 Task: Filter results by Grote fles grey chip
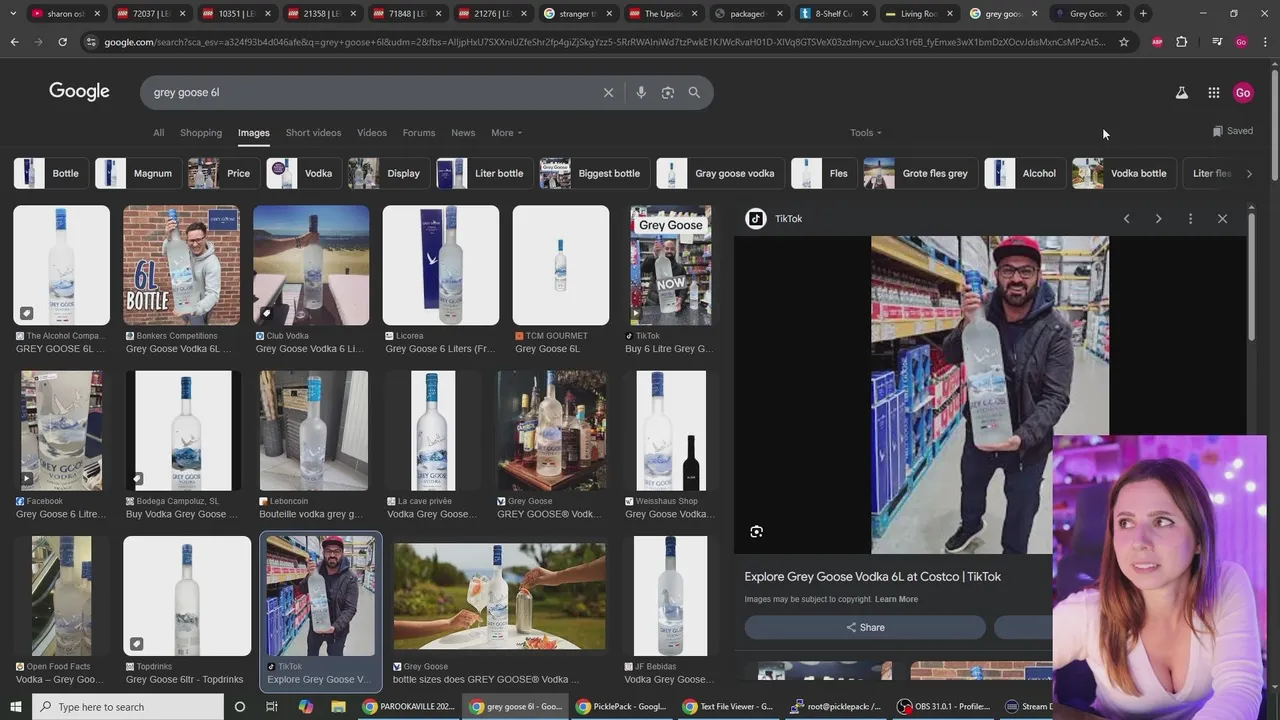(920, 173)
